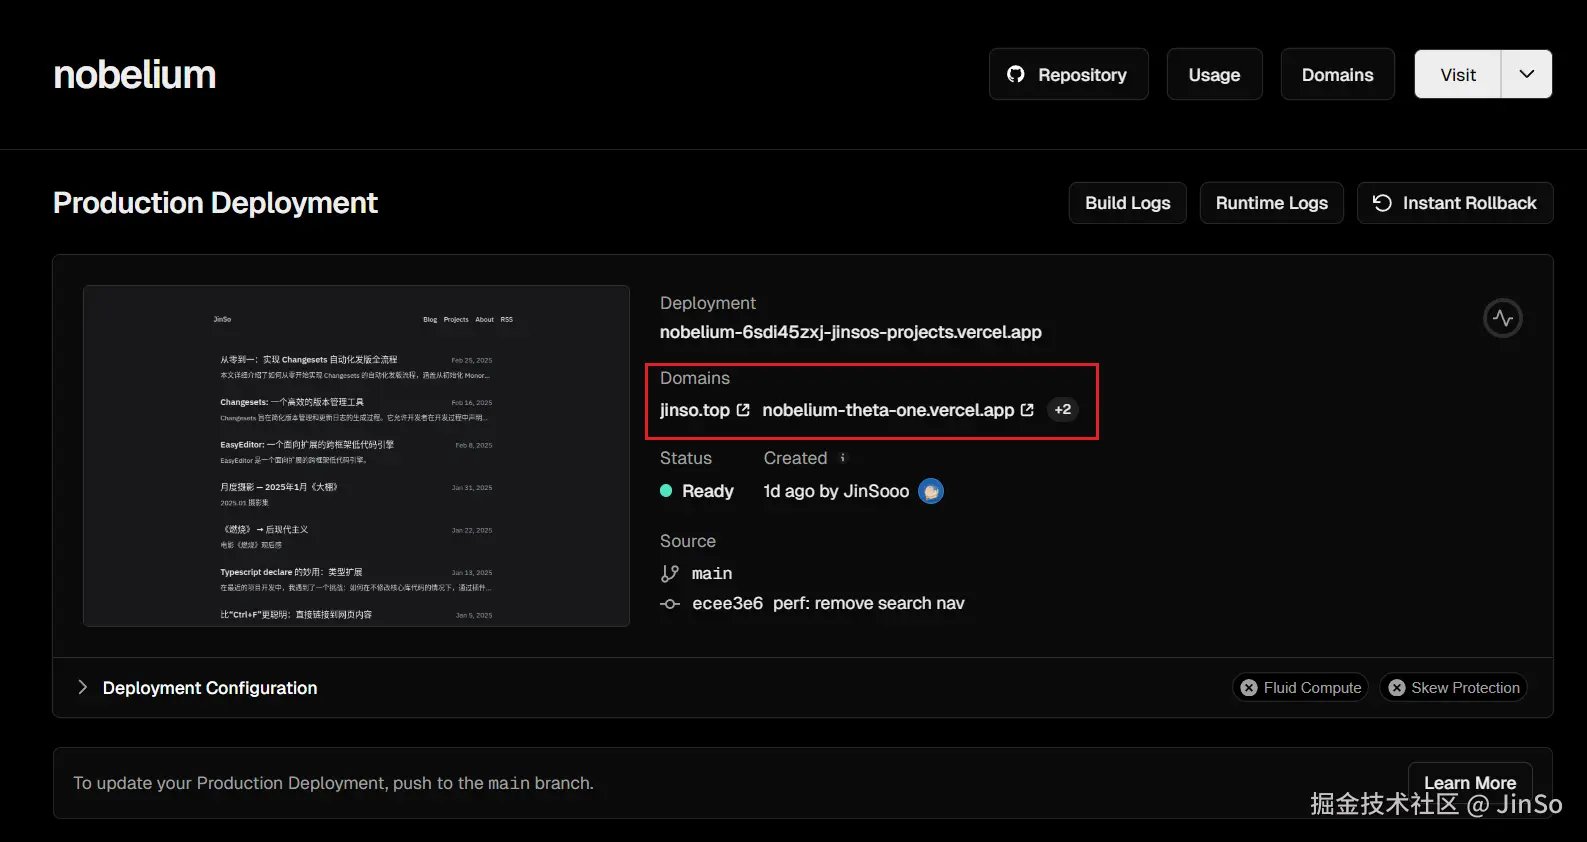Click the Ready status text

tap(708, 491)
